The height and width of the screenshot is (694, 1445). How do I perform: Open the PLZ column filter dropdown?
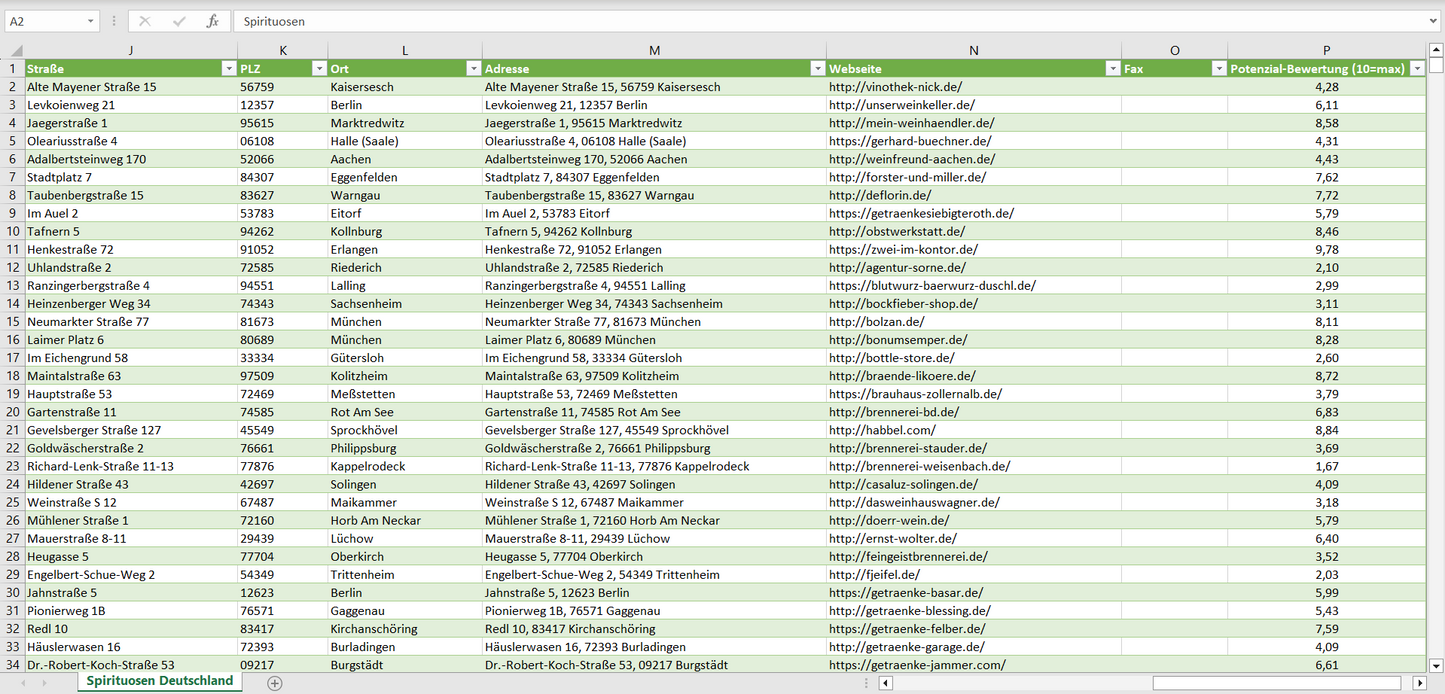pos(319,69)
